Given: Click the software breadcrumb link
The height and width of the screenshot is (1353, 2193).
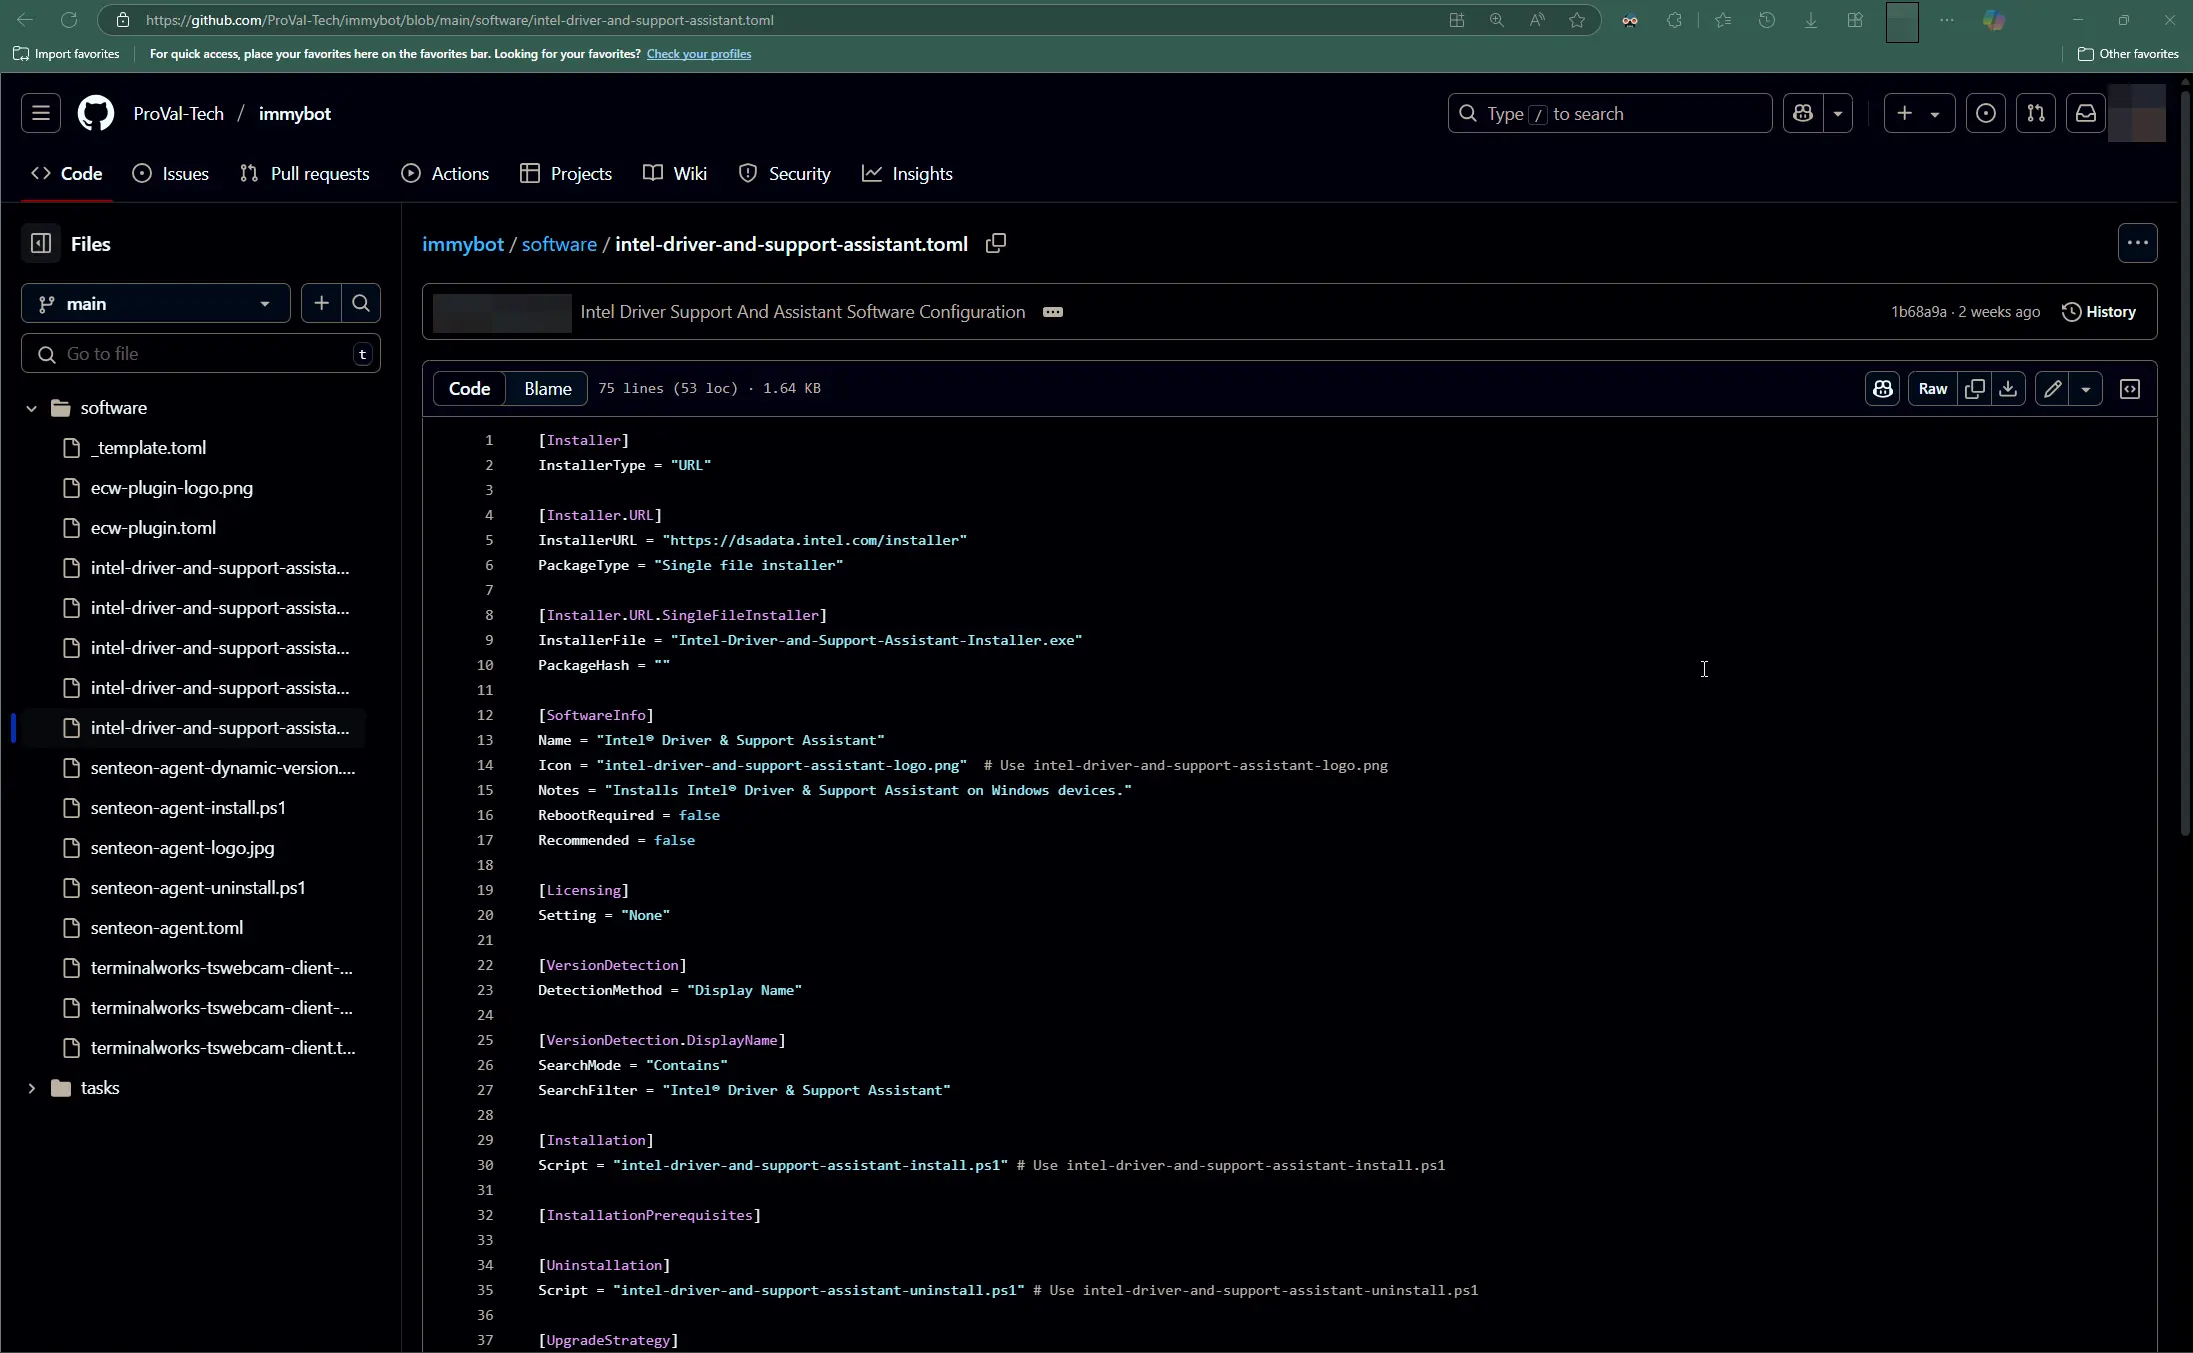Looking at the screenshot, I should [559, 244].
